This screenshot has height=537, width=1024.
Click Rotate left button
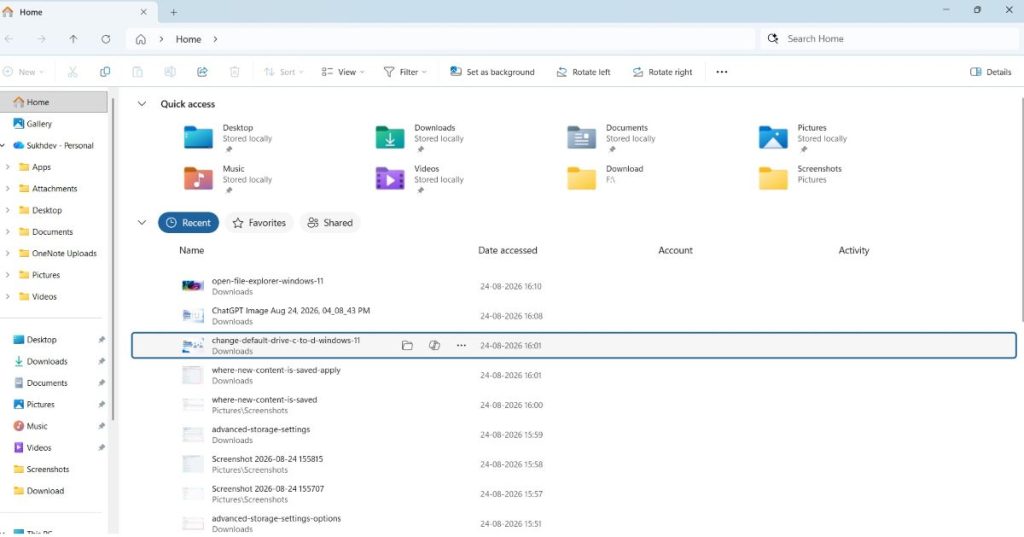(583, 72)
